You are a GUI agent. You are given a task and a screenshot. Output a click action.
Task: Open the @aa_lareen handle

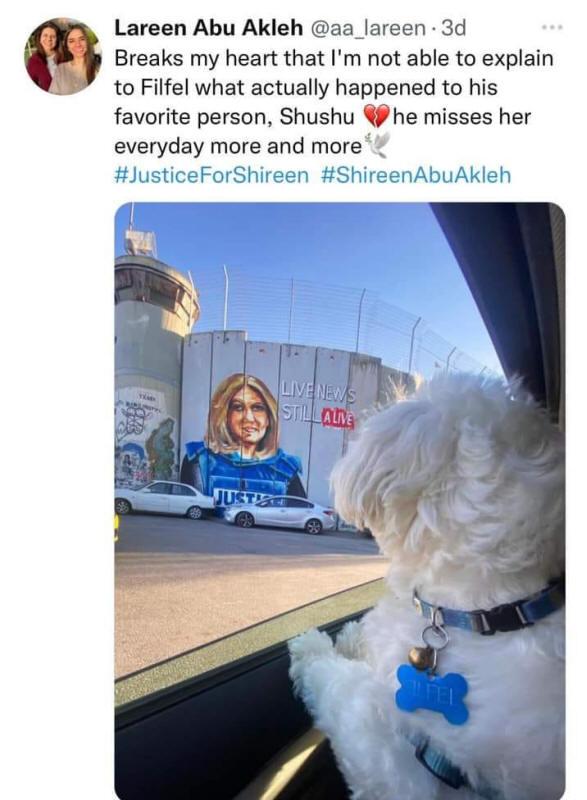click(367, 28)
